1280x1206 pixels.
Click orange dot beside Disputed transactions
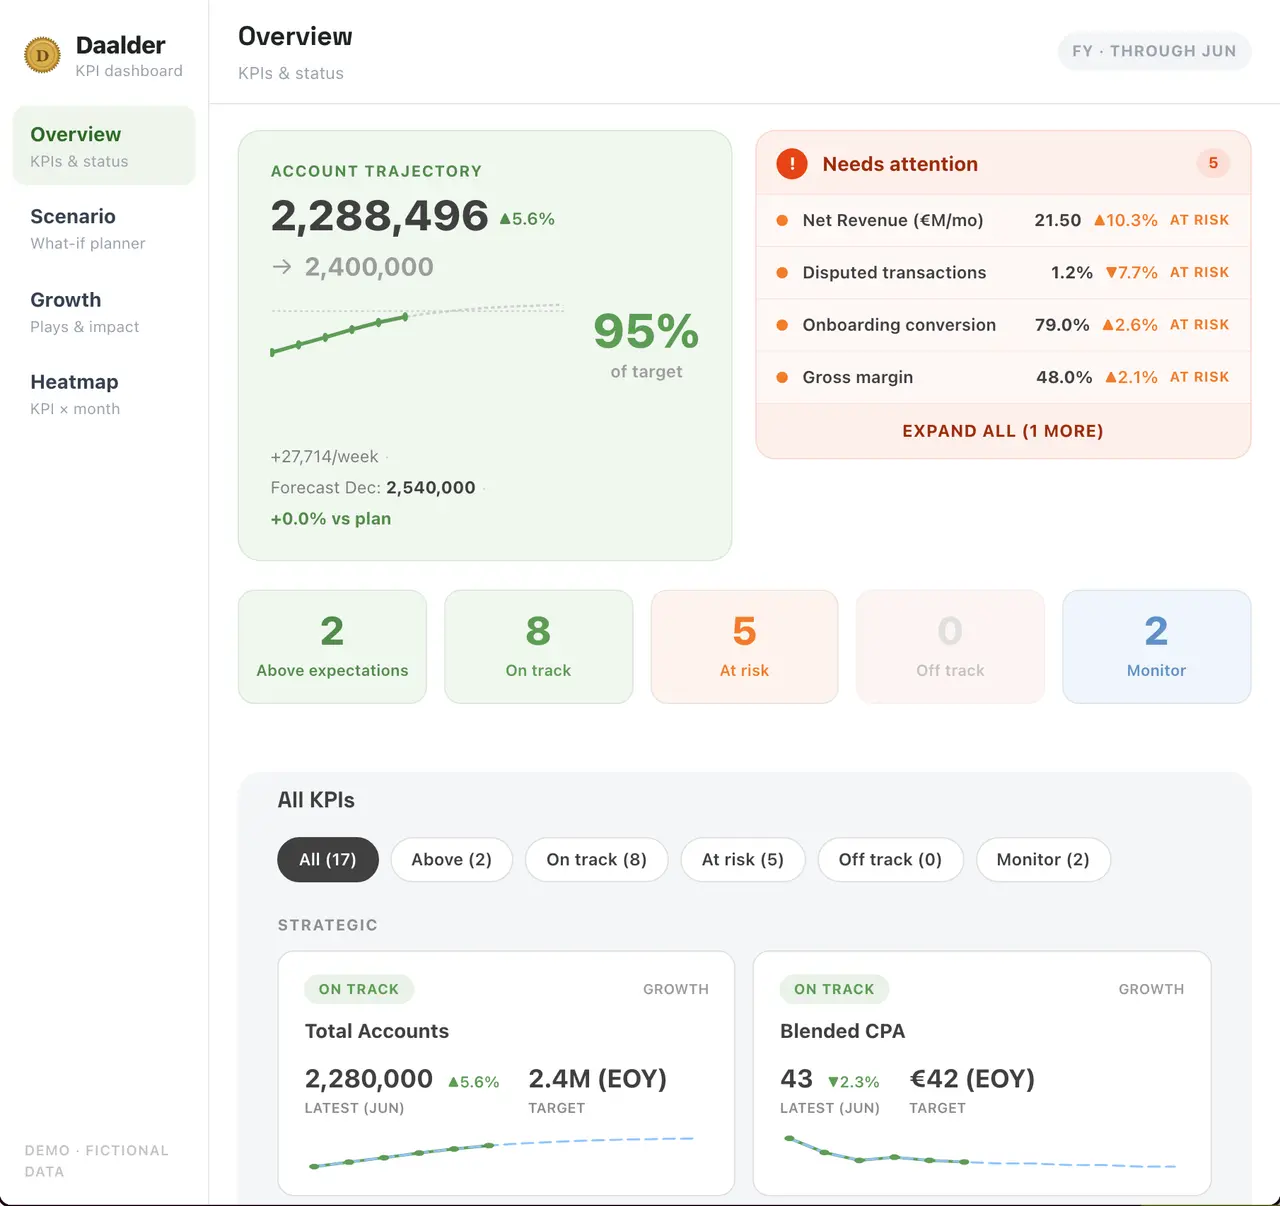[x=782, y=272]
